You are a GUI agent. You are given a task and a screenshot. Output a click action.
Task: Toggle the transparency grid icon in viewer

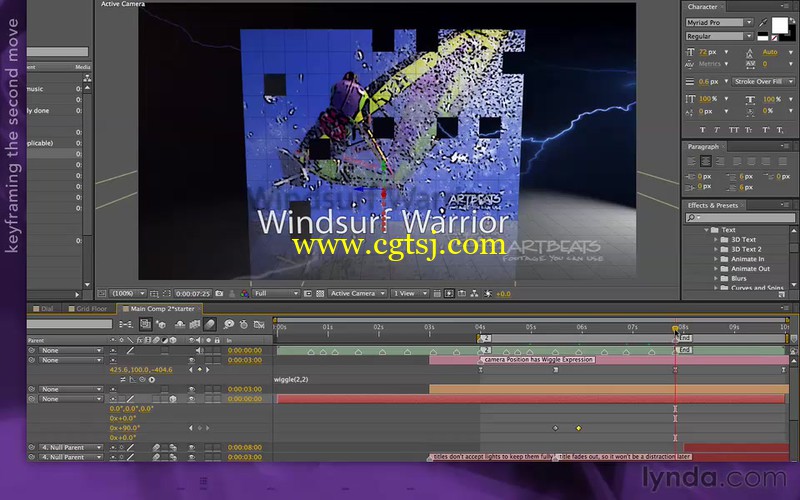[320, 293]
